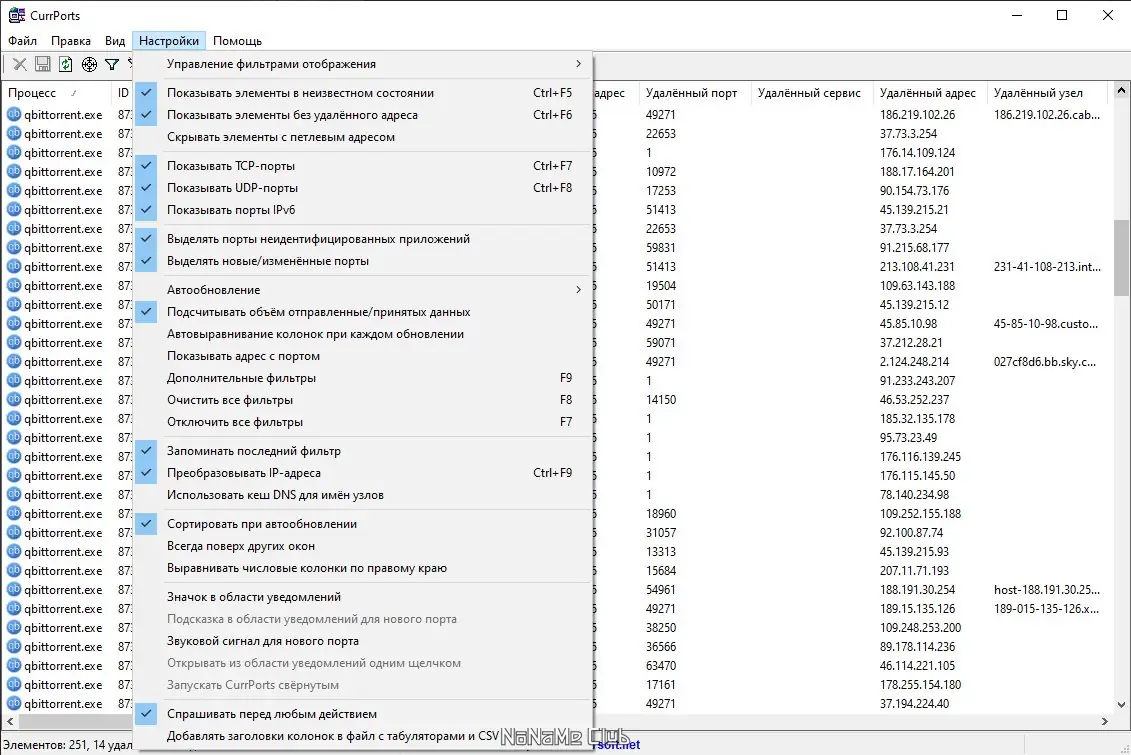Open the Помощь menu
The image size is (1131, 755).
coord(237,41)
